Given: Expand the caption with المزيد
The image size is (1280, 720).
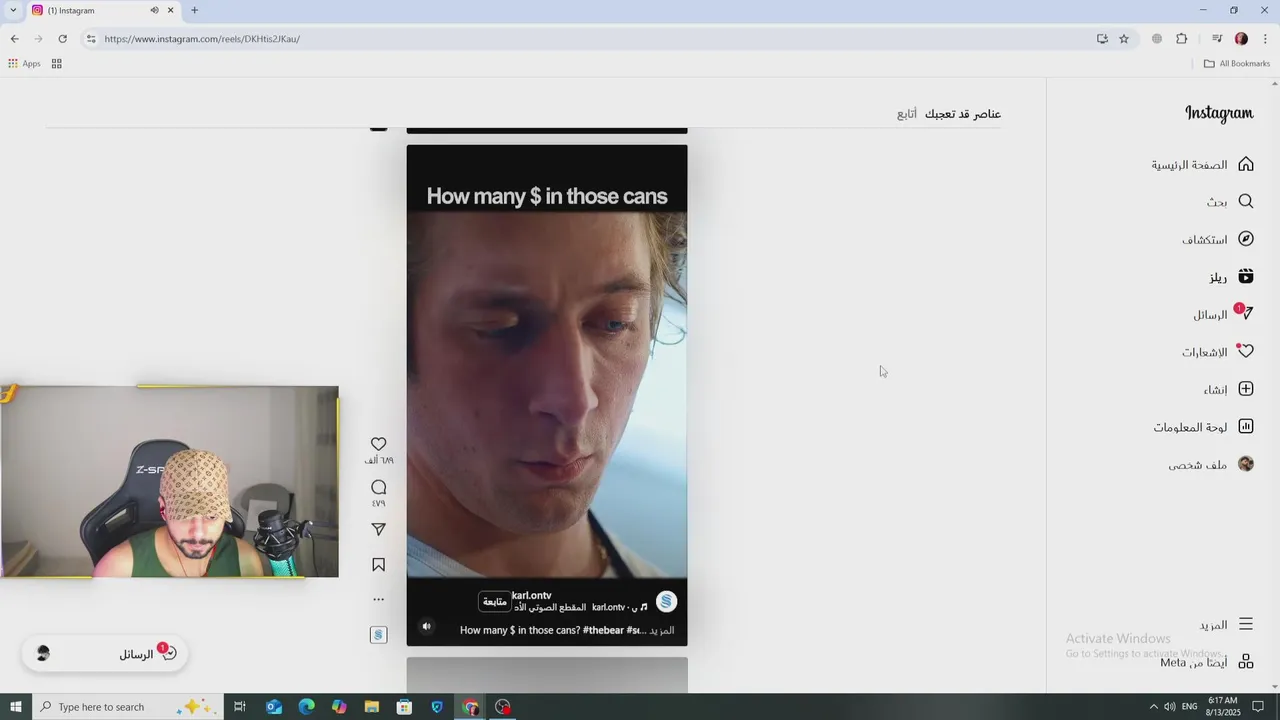Looking at the screenshot, I should (x=662, y=631).
